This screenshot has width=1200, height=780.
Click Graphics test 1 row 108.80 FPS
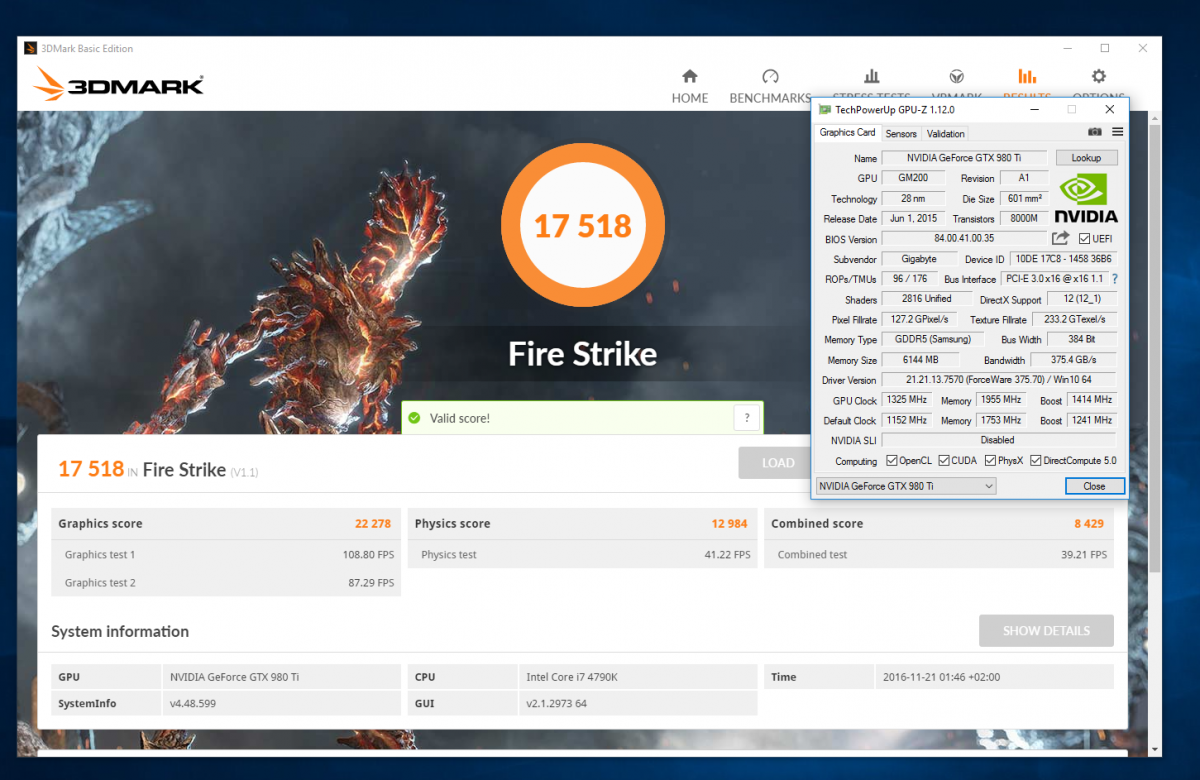pos(226,554)
